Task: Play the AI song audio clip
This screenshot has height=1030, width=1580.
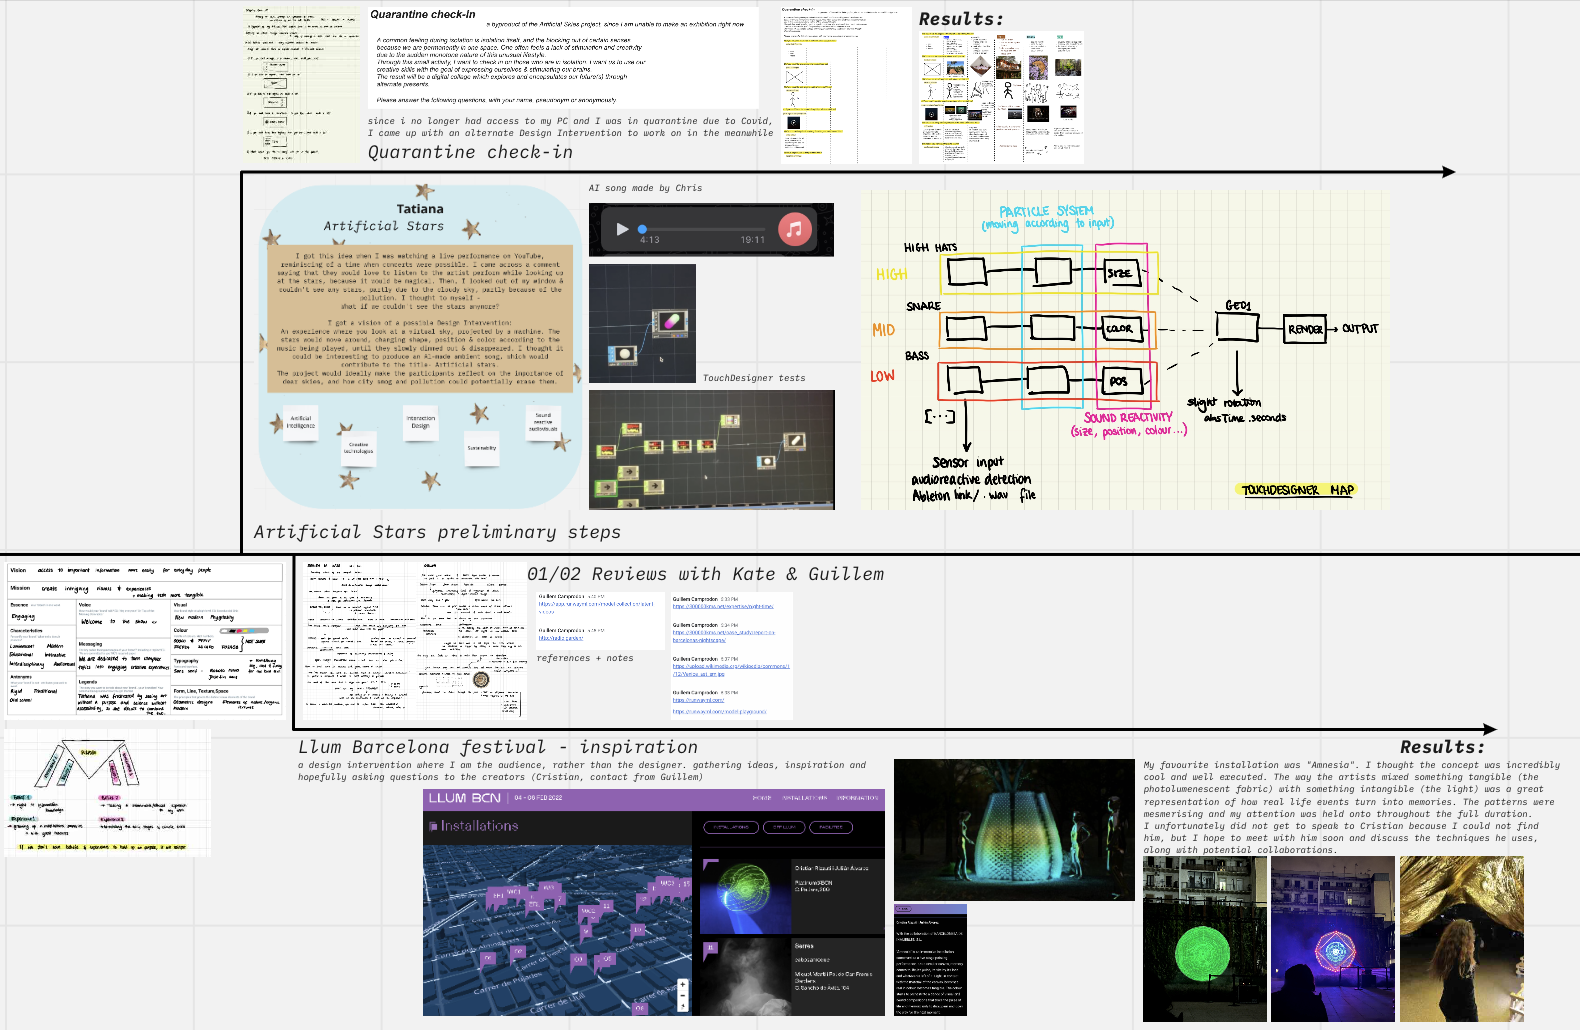Action: click(622, 229)
